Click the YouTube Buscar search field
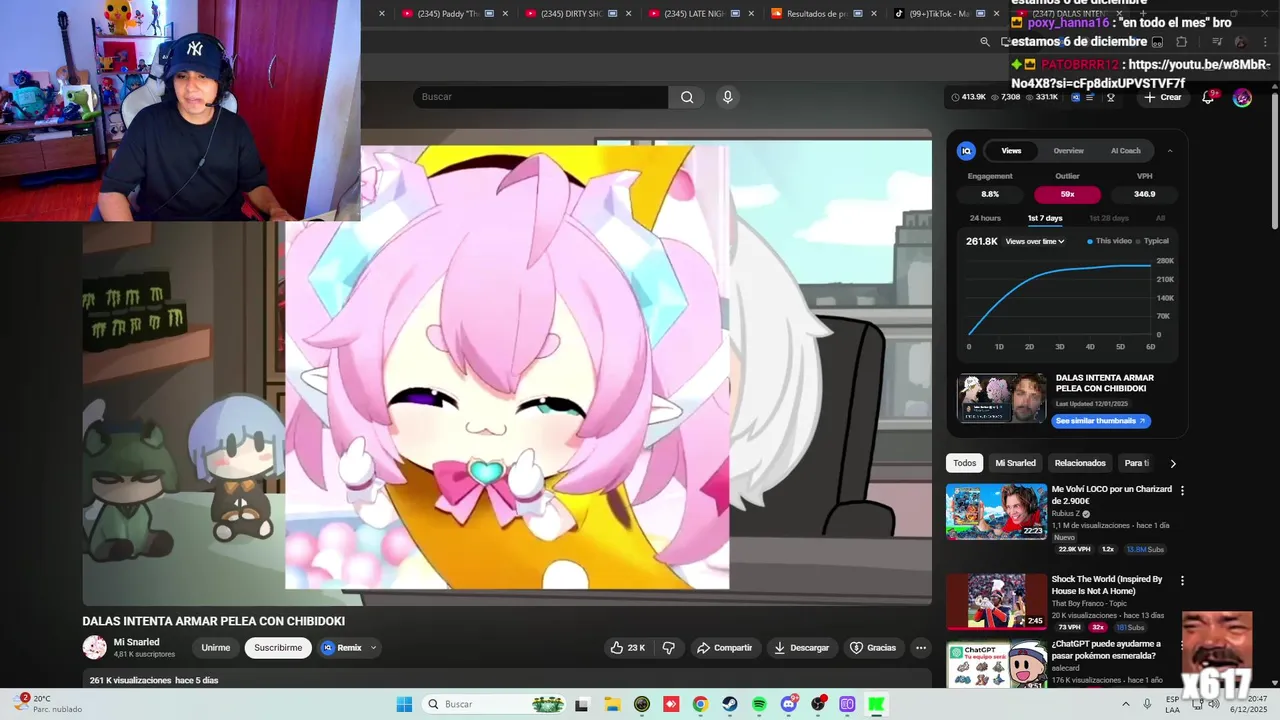Image resolution: width=1280 pixels, height=720 pixels. tap(540, 97)
